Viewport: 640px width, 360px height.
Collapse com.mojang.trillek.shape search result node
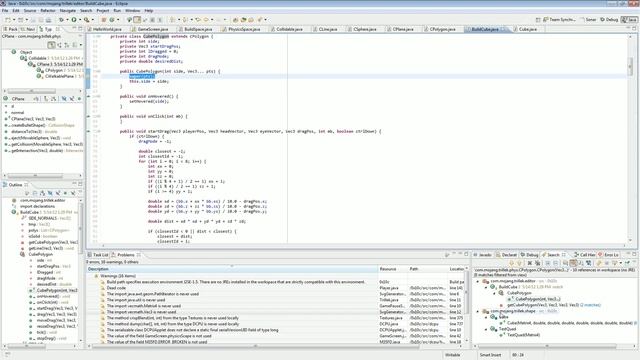pyautogui.click(x=478, y=311)
